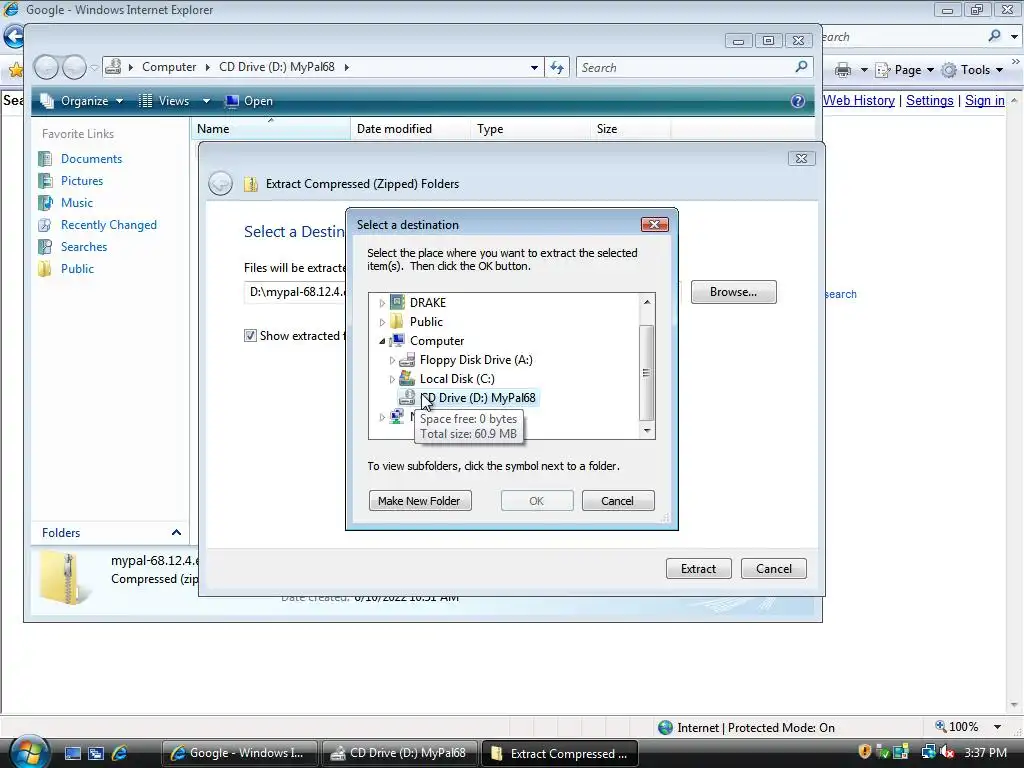This screenshot has width=1024, height=768.
Task: Click the Extract button
Action: coord(699,569)
